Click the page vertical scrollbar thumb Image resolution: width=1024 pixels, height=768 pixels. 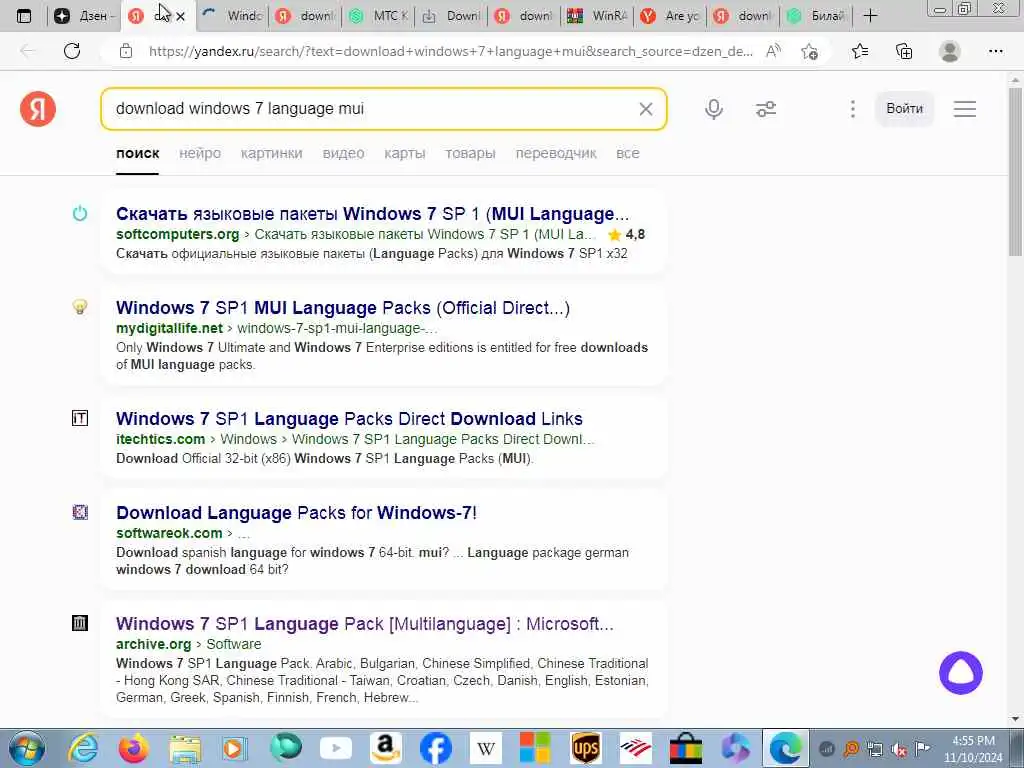tap(1014, 172)
